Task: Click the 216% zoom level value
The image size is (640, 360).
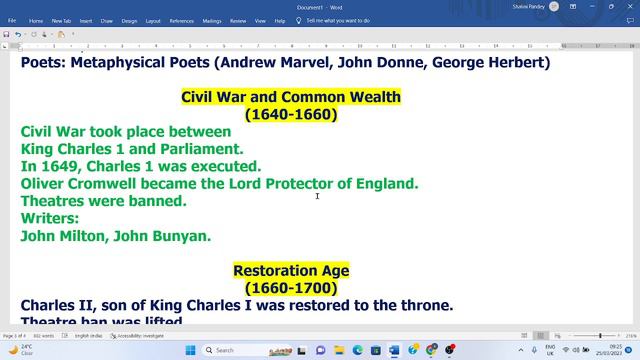Action: click(631, 336)
